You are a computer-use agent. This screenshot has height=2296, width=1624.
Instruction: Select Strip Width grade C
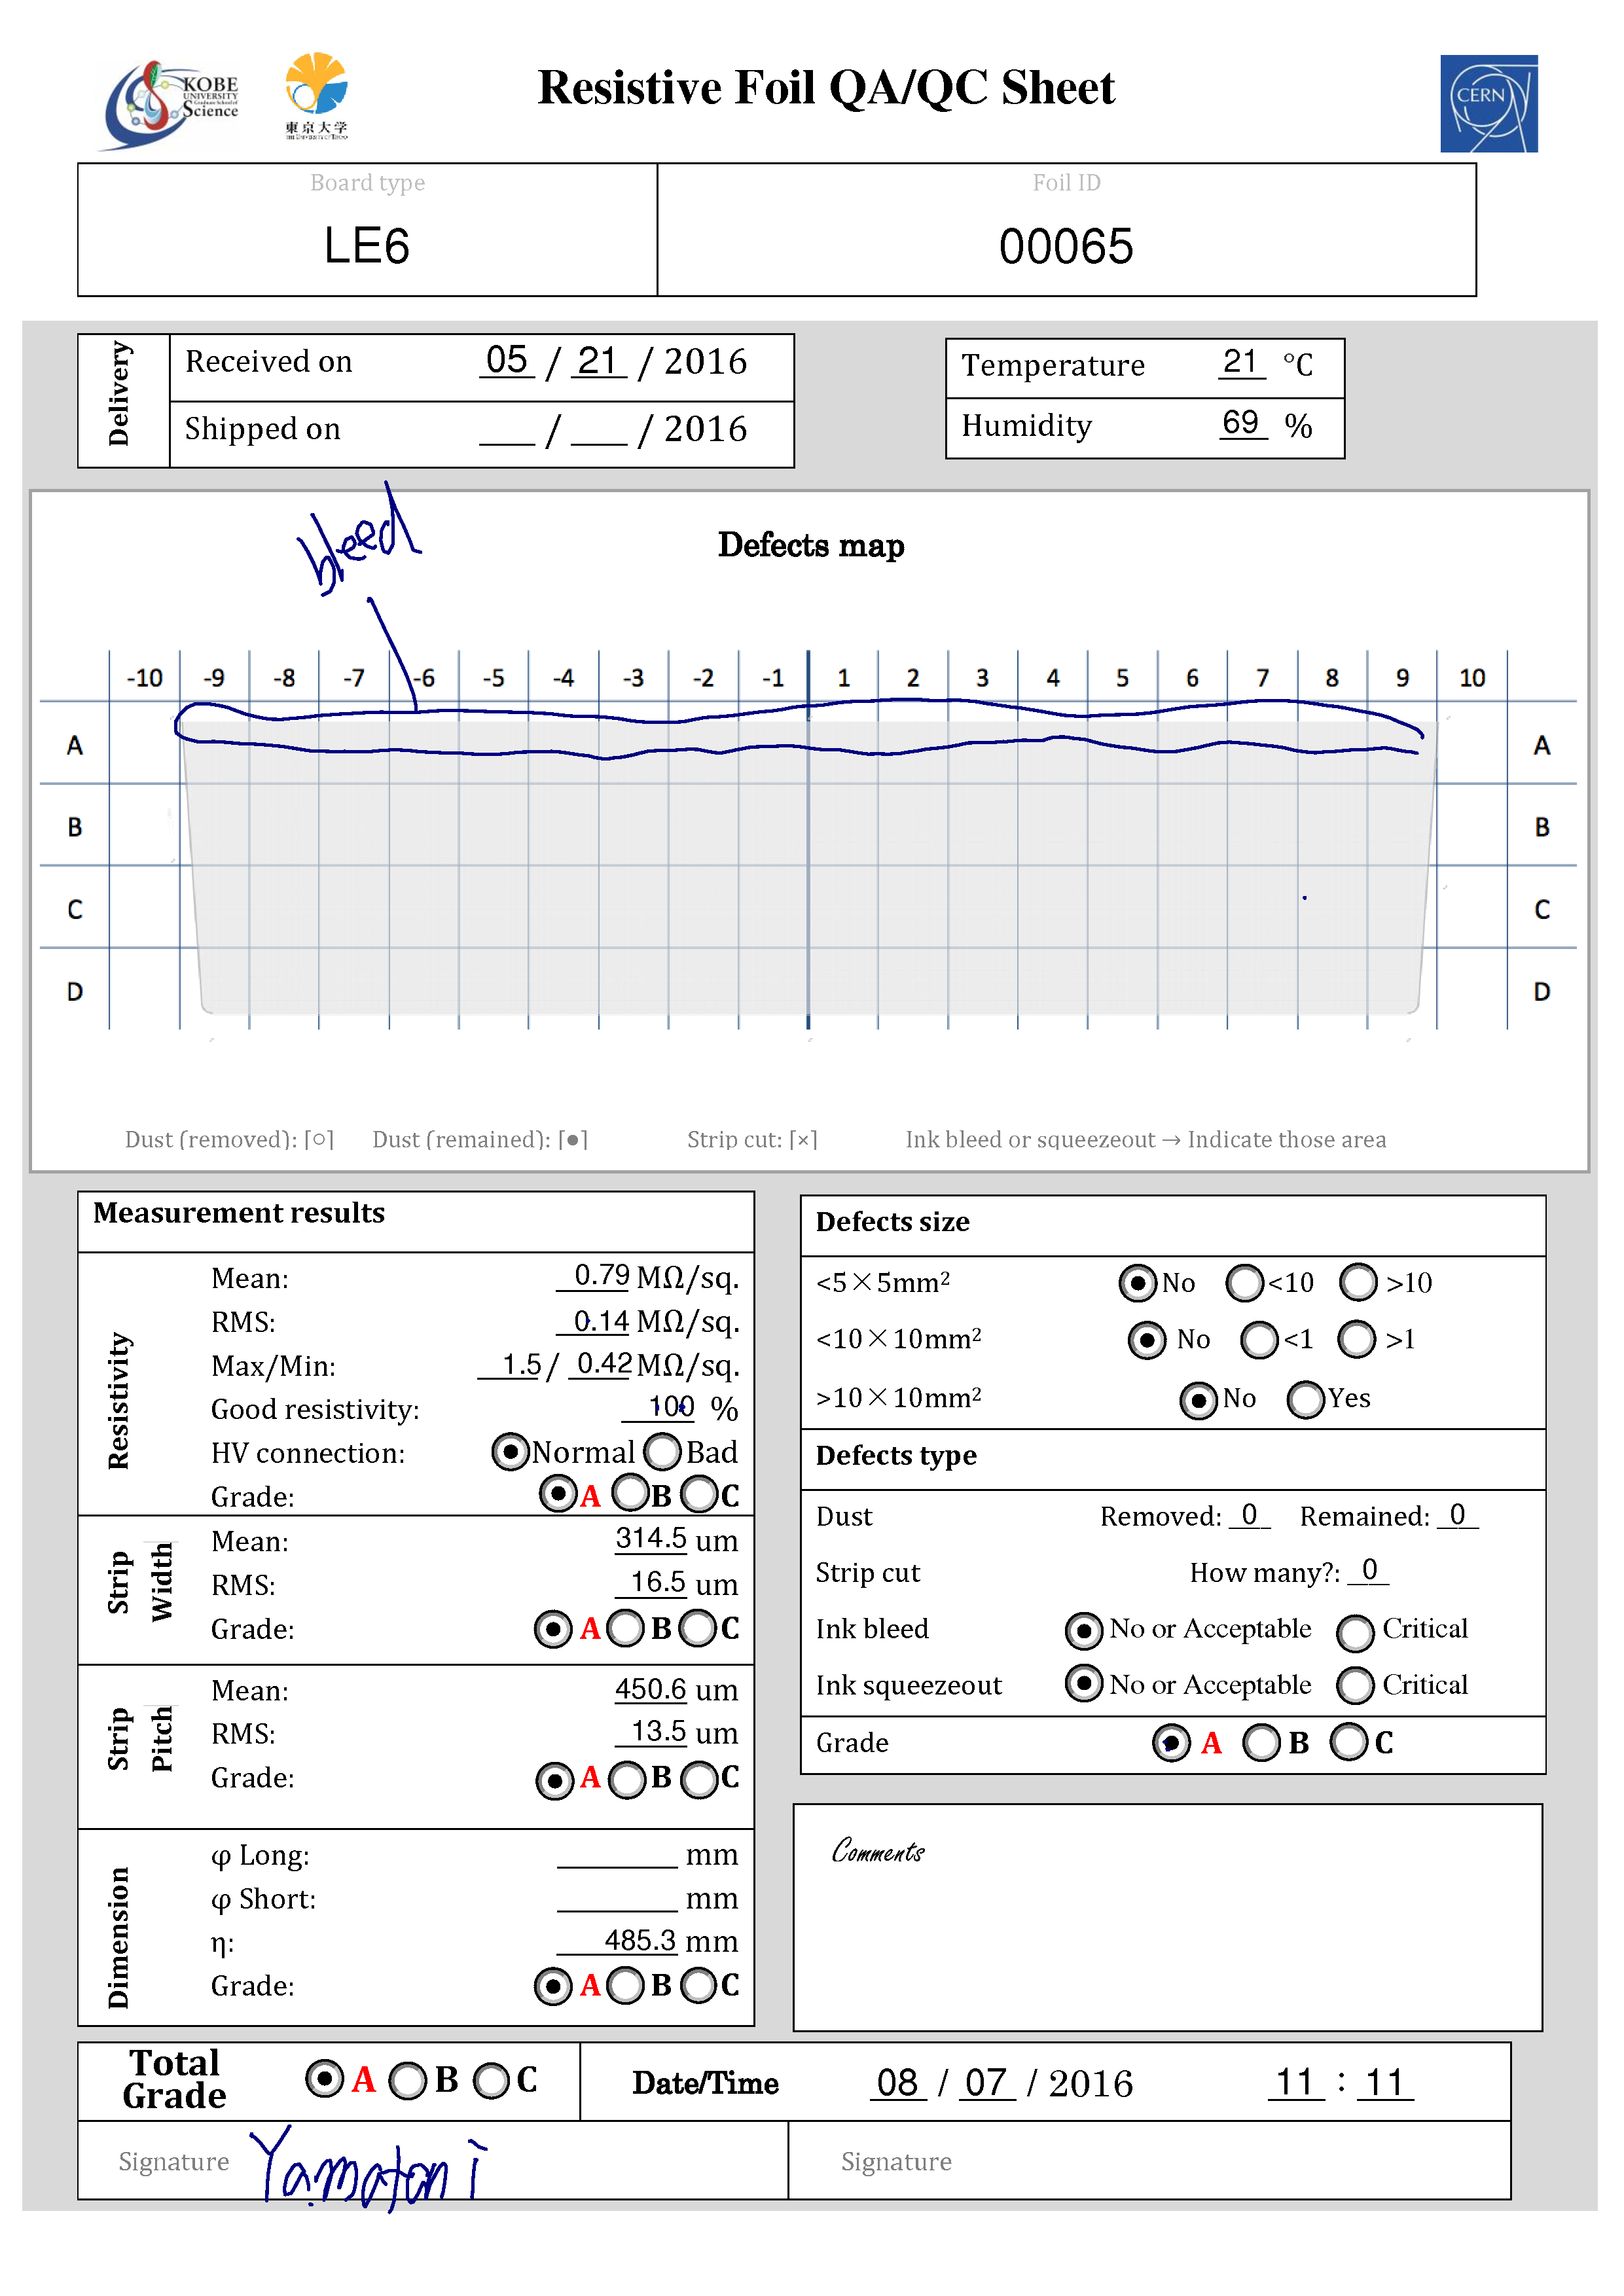coord(698,1628)
